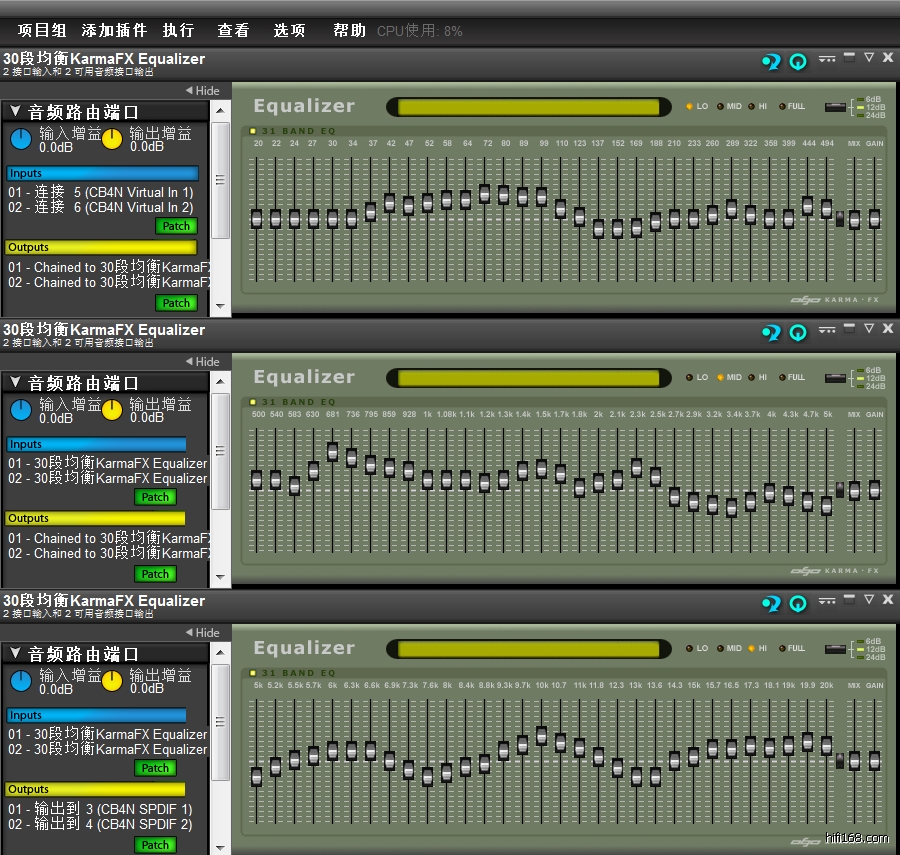Click the Patch button under bottom equalizer Outputs

coord(155,845)
